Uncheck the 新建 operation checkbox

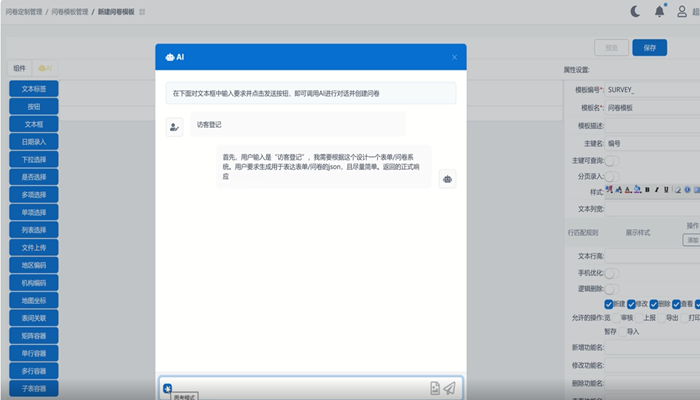[608, 304]
